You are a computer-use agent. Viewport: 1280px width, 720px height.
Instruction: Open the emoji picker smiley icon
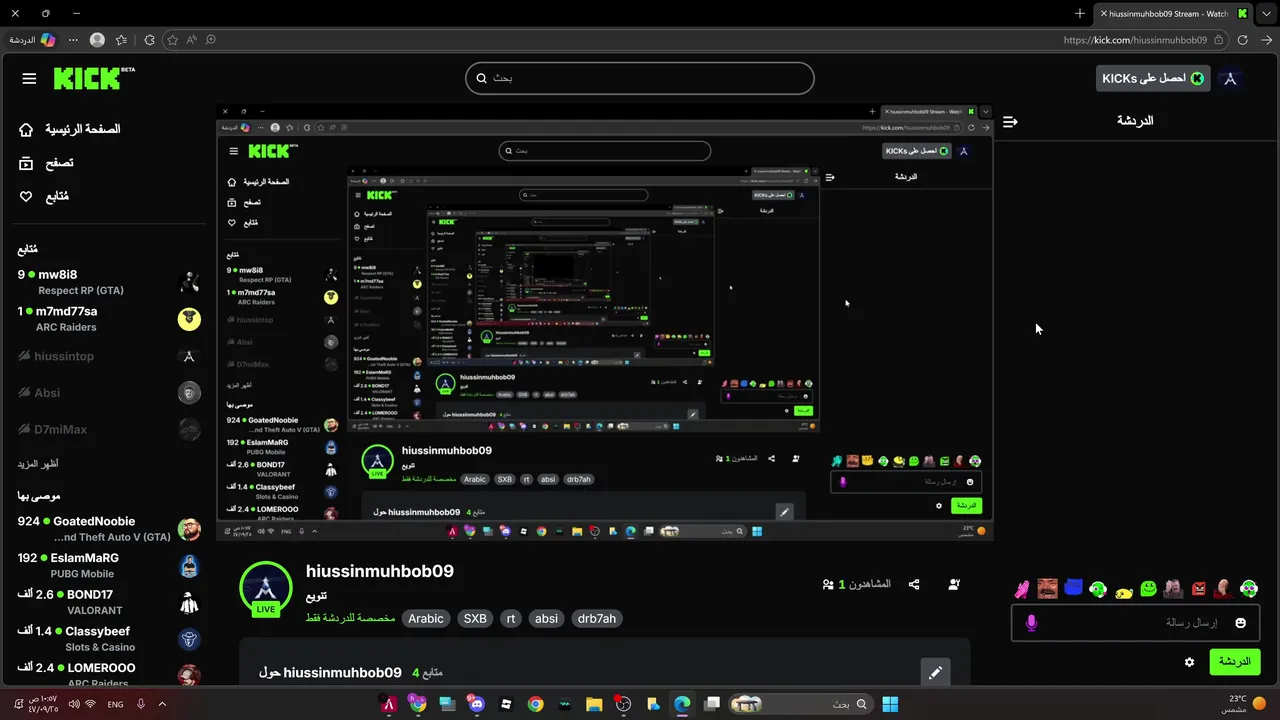[x=1241, y=623]
